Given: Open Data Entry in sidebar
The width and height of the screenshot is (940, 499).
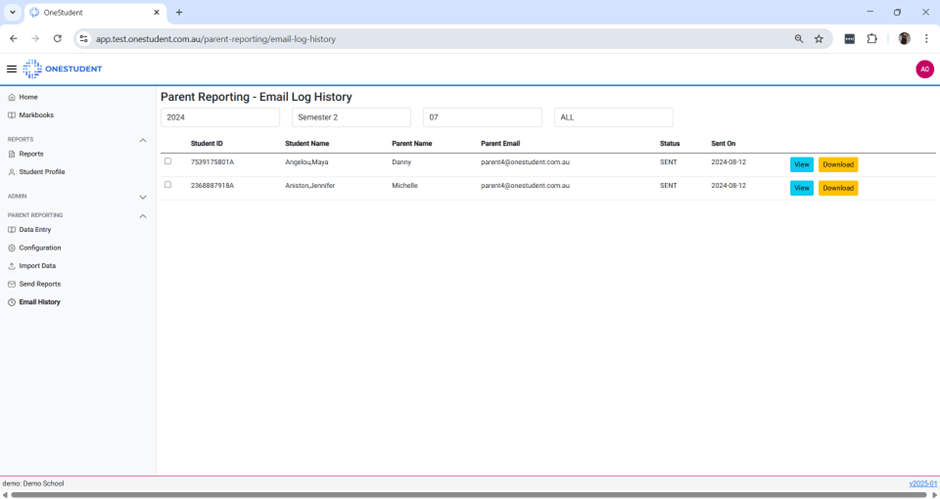Looking at the screenshot, I should pos(35,230).
